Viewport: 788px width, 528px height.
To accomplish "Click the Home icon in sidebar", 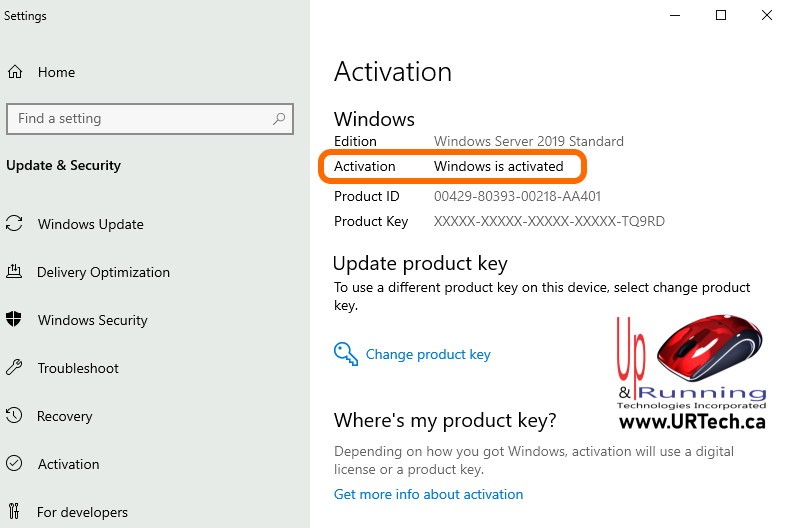I will pos(15,72).
